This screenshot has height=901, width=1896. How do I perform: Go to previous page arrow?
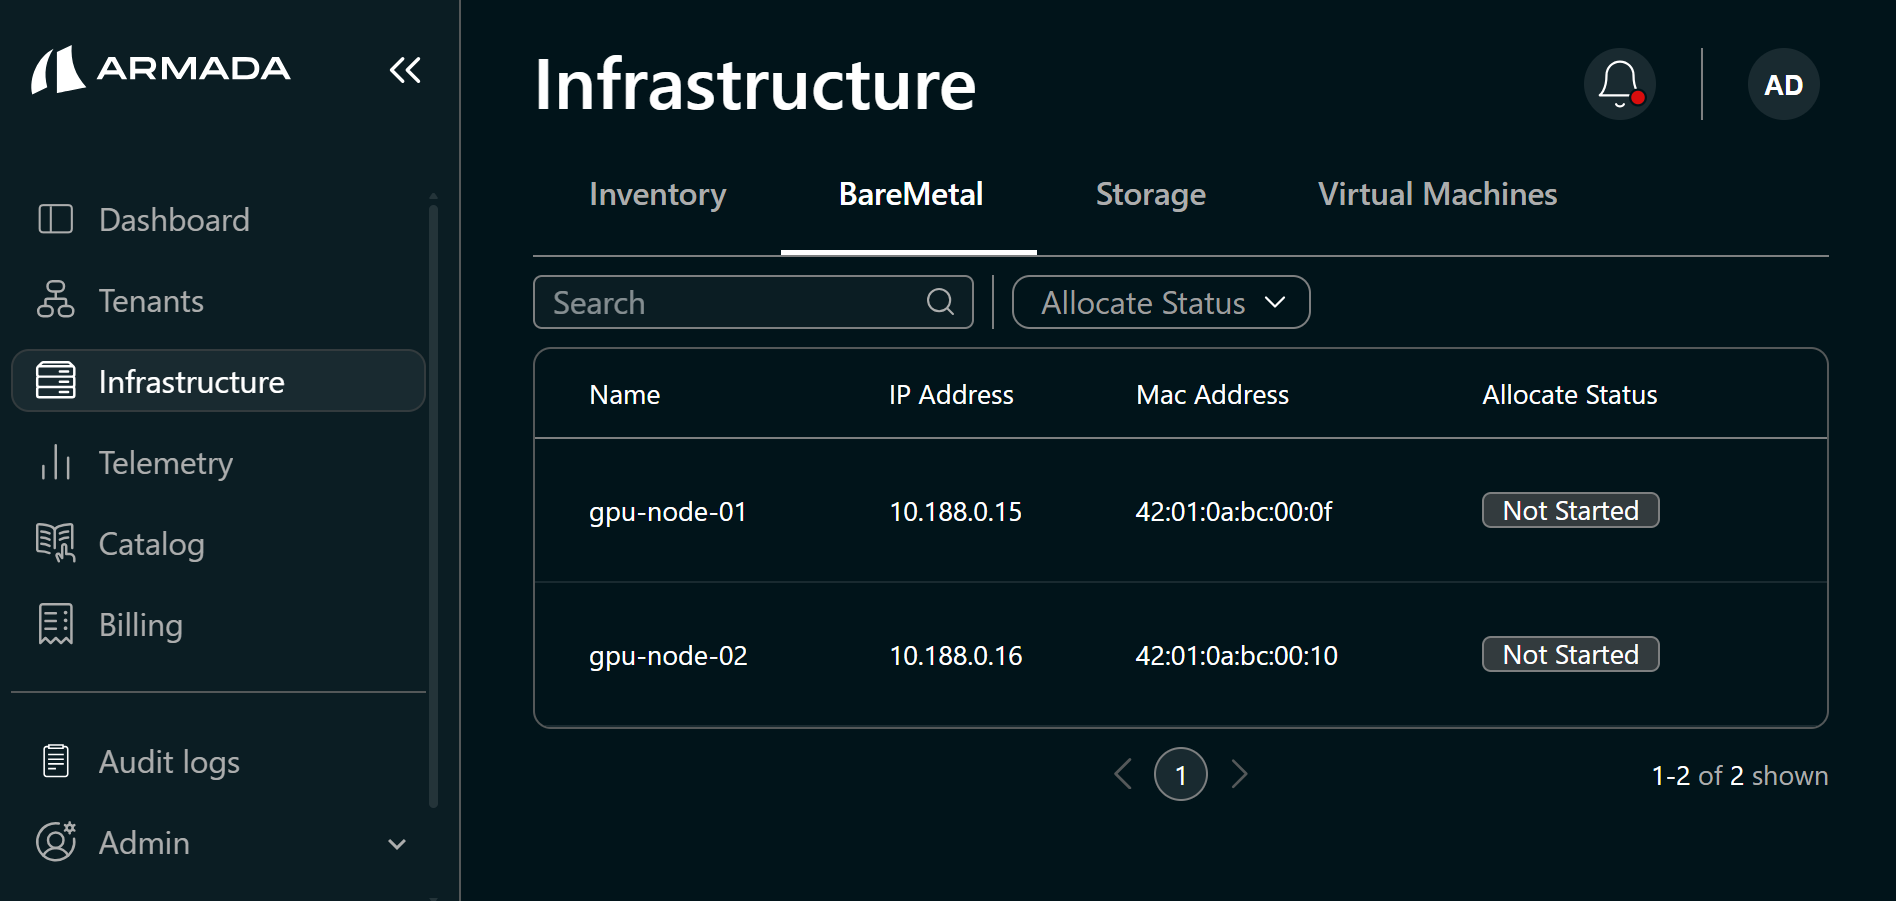[x=1123, y=774]
